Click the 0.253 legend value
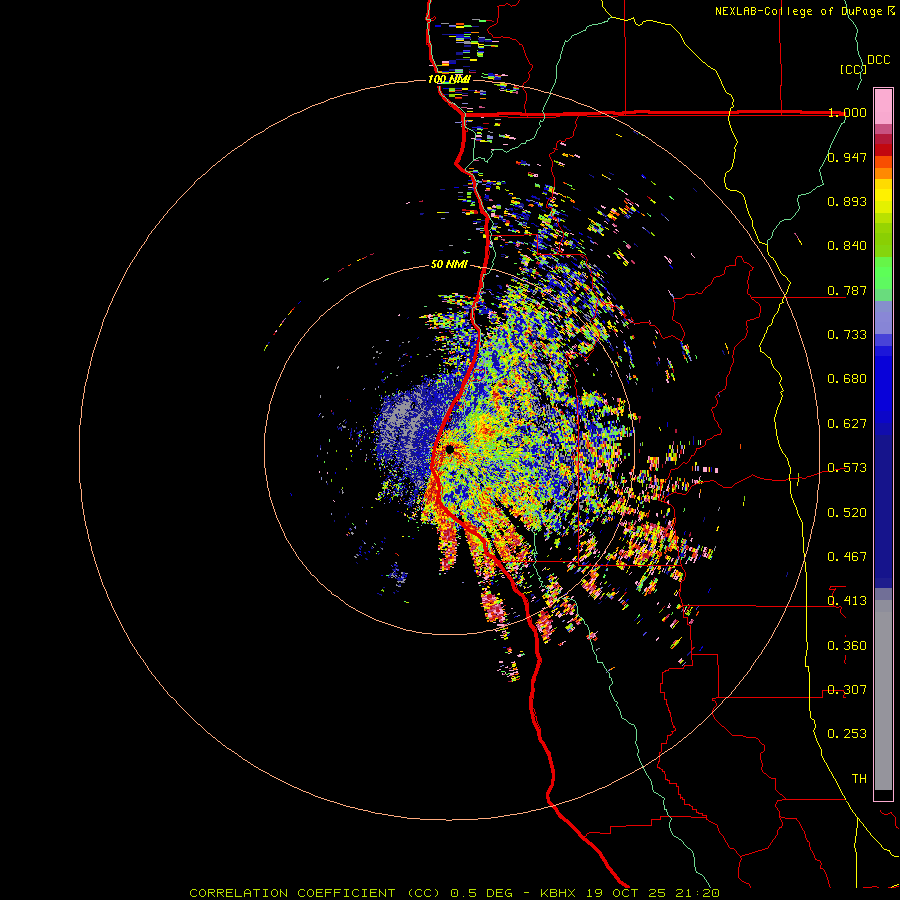The height and width of the screenshot is (900, 900). pos(847,734)
